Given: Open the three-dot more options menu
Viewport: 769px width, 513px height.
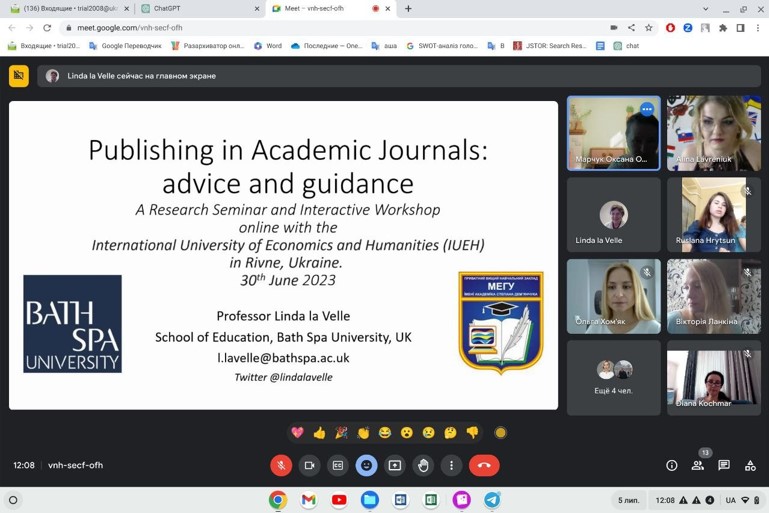Looking at the screenshot, I should pyautogui.click(x=452, y=465).
